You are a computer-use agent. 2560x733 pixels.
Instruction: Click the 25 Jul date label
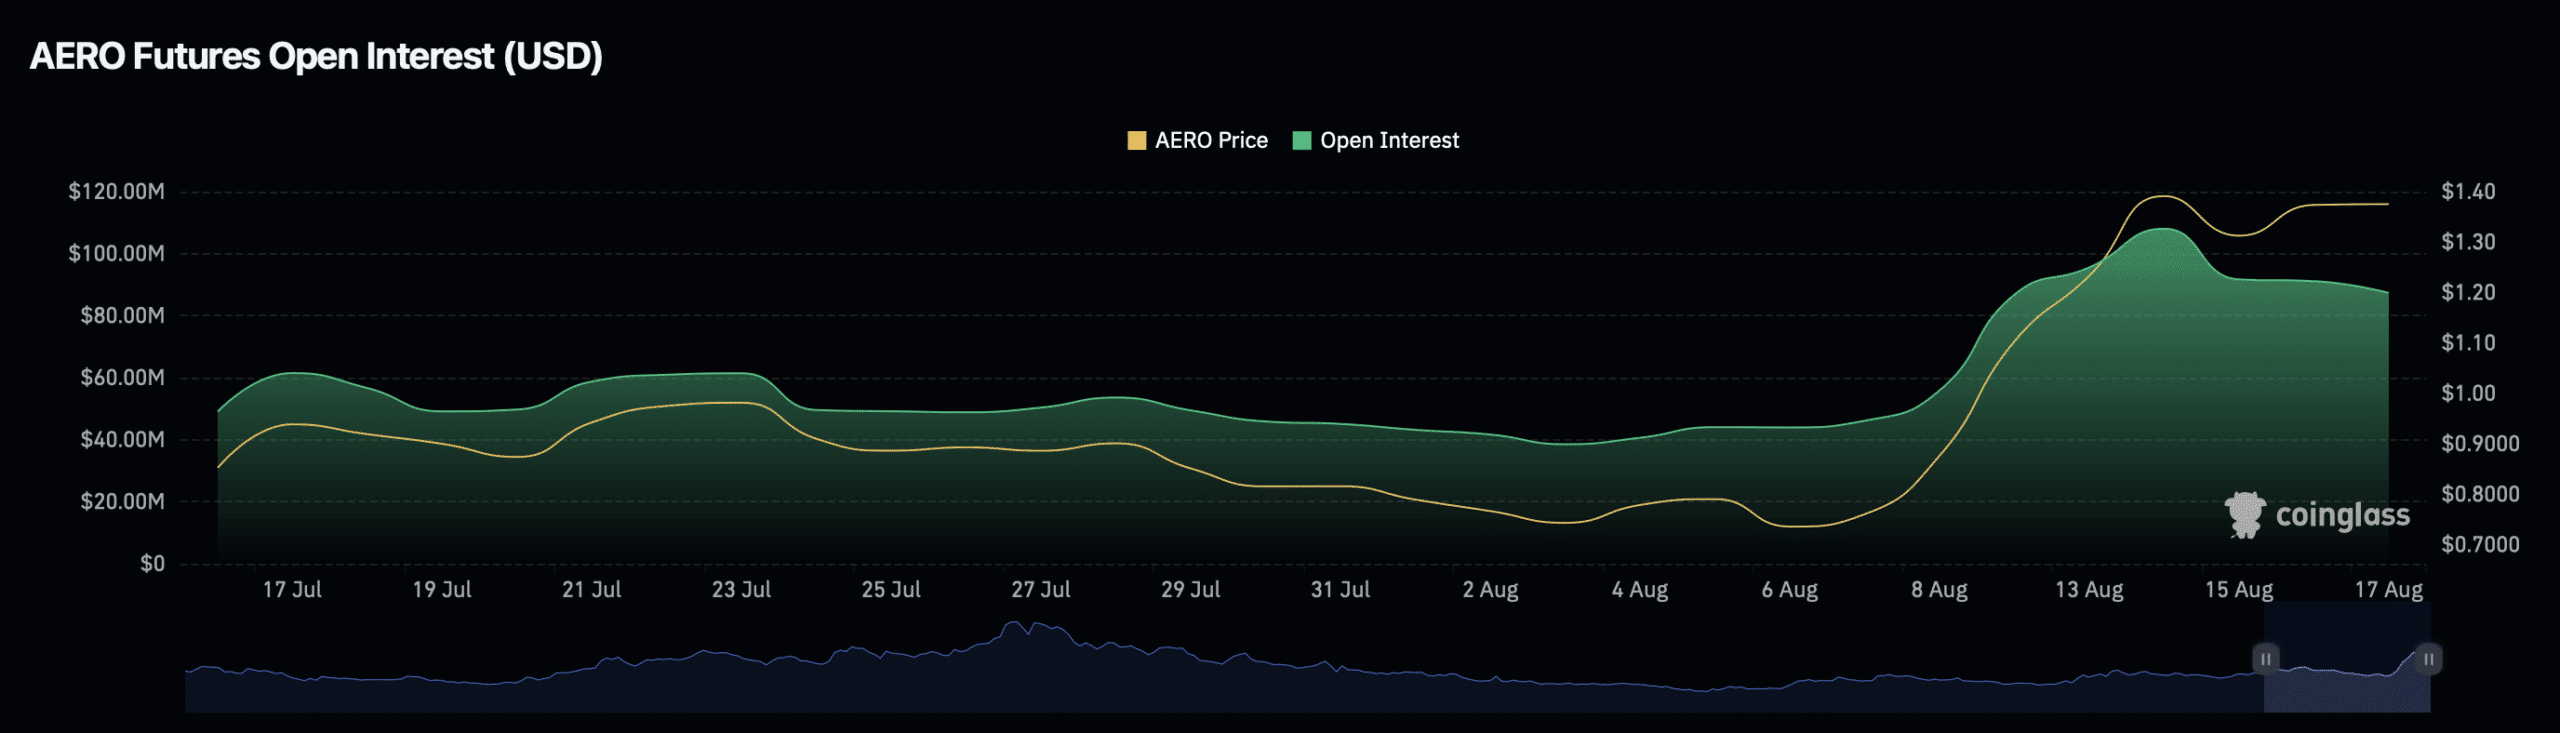click(891, 589)
